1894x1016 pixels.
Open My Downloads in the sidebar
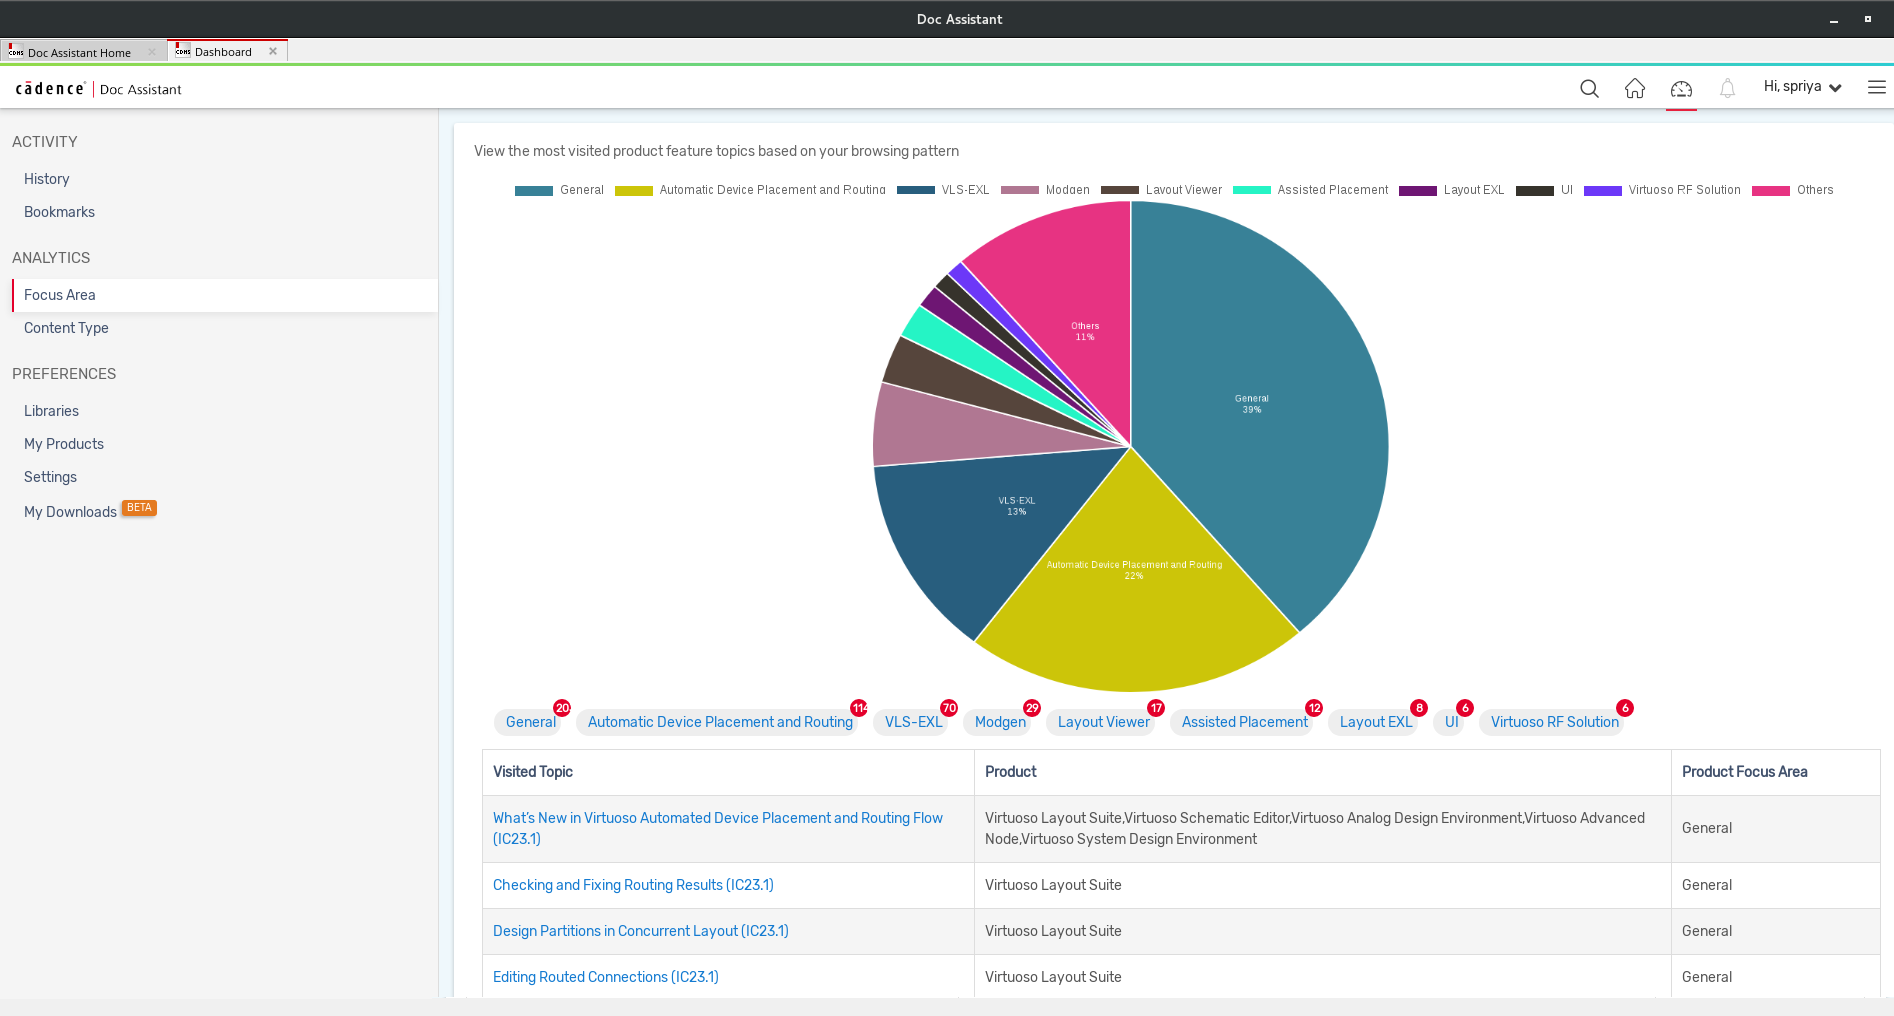tap(70, 512)
